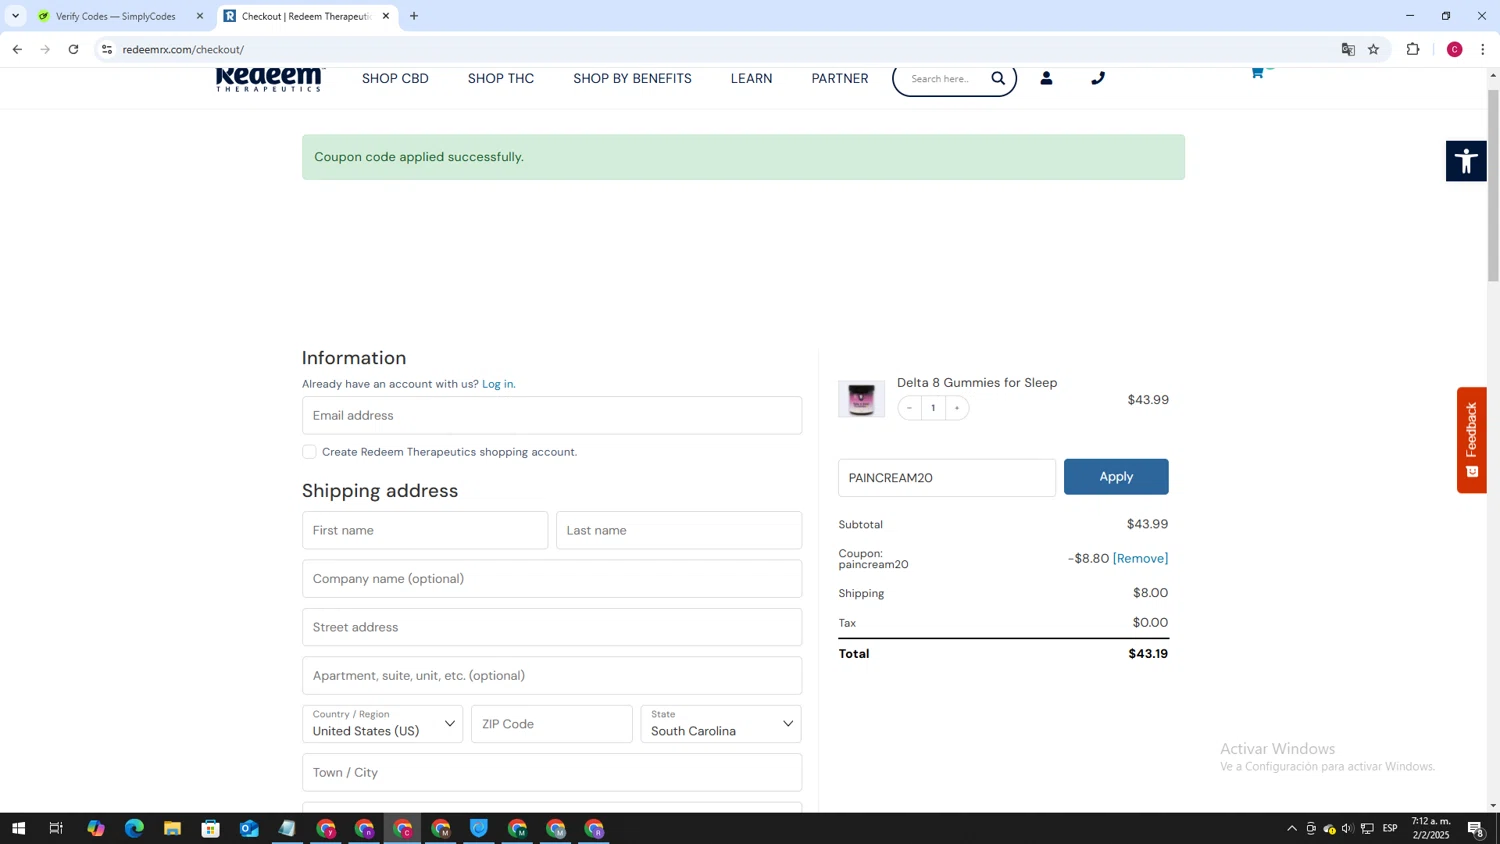Click the Redeem Therapeutics logo

269,79
